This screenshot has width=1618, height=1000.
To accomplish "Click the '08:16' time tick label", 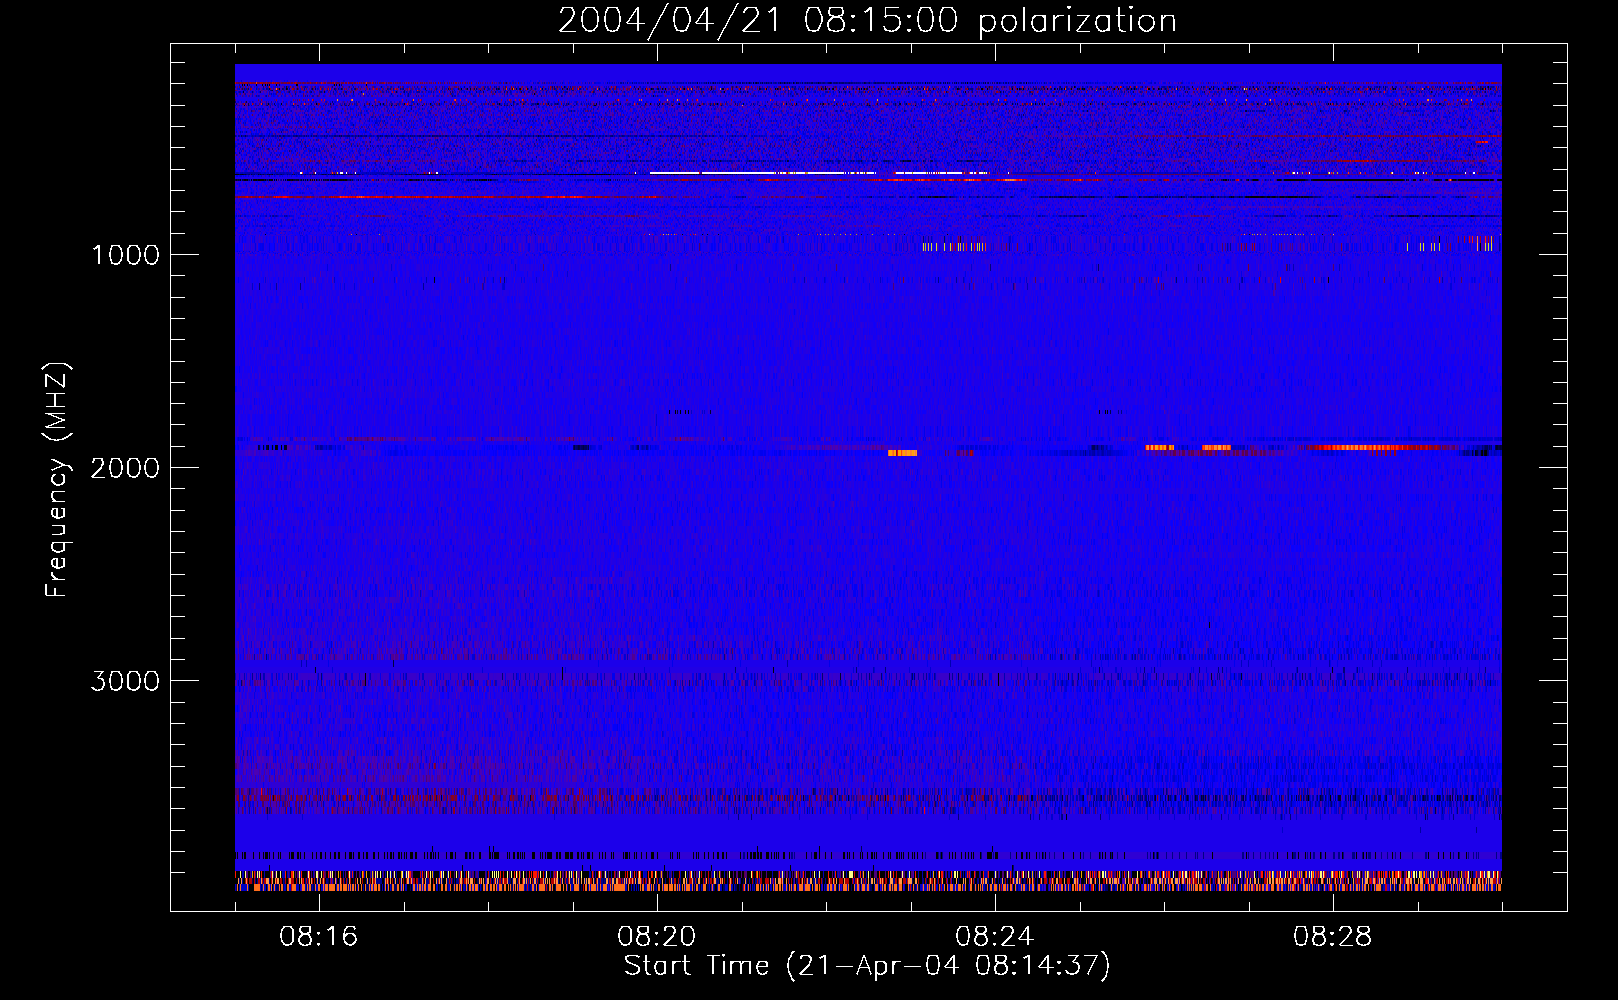I will pos(319,937).
